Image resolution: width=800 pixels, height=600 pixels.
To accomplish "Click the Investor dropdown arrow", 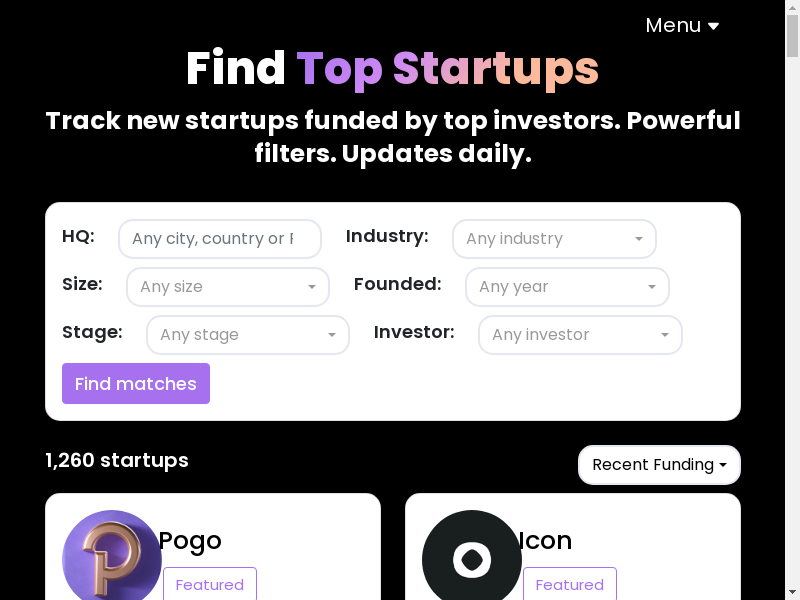I will click(665, 335).
